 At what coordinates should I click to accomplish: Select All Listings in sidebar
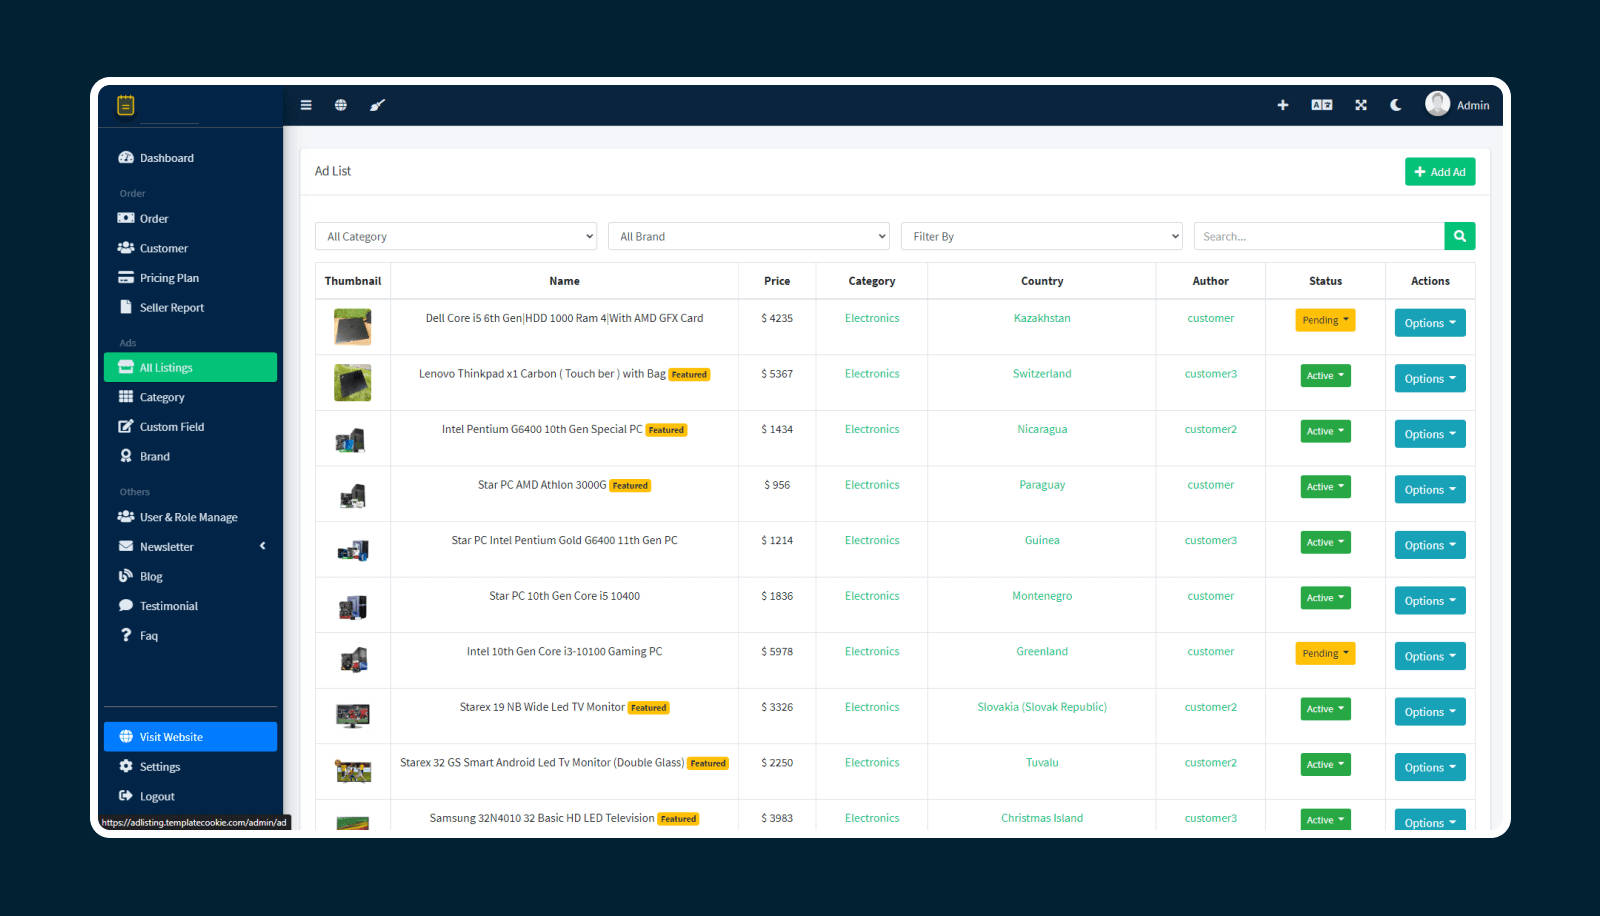pyautogui.click(x=190, y=367)
